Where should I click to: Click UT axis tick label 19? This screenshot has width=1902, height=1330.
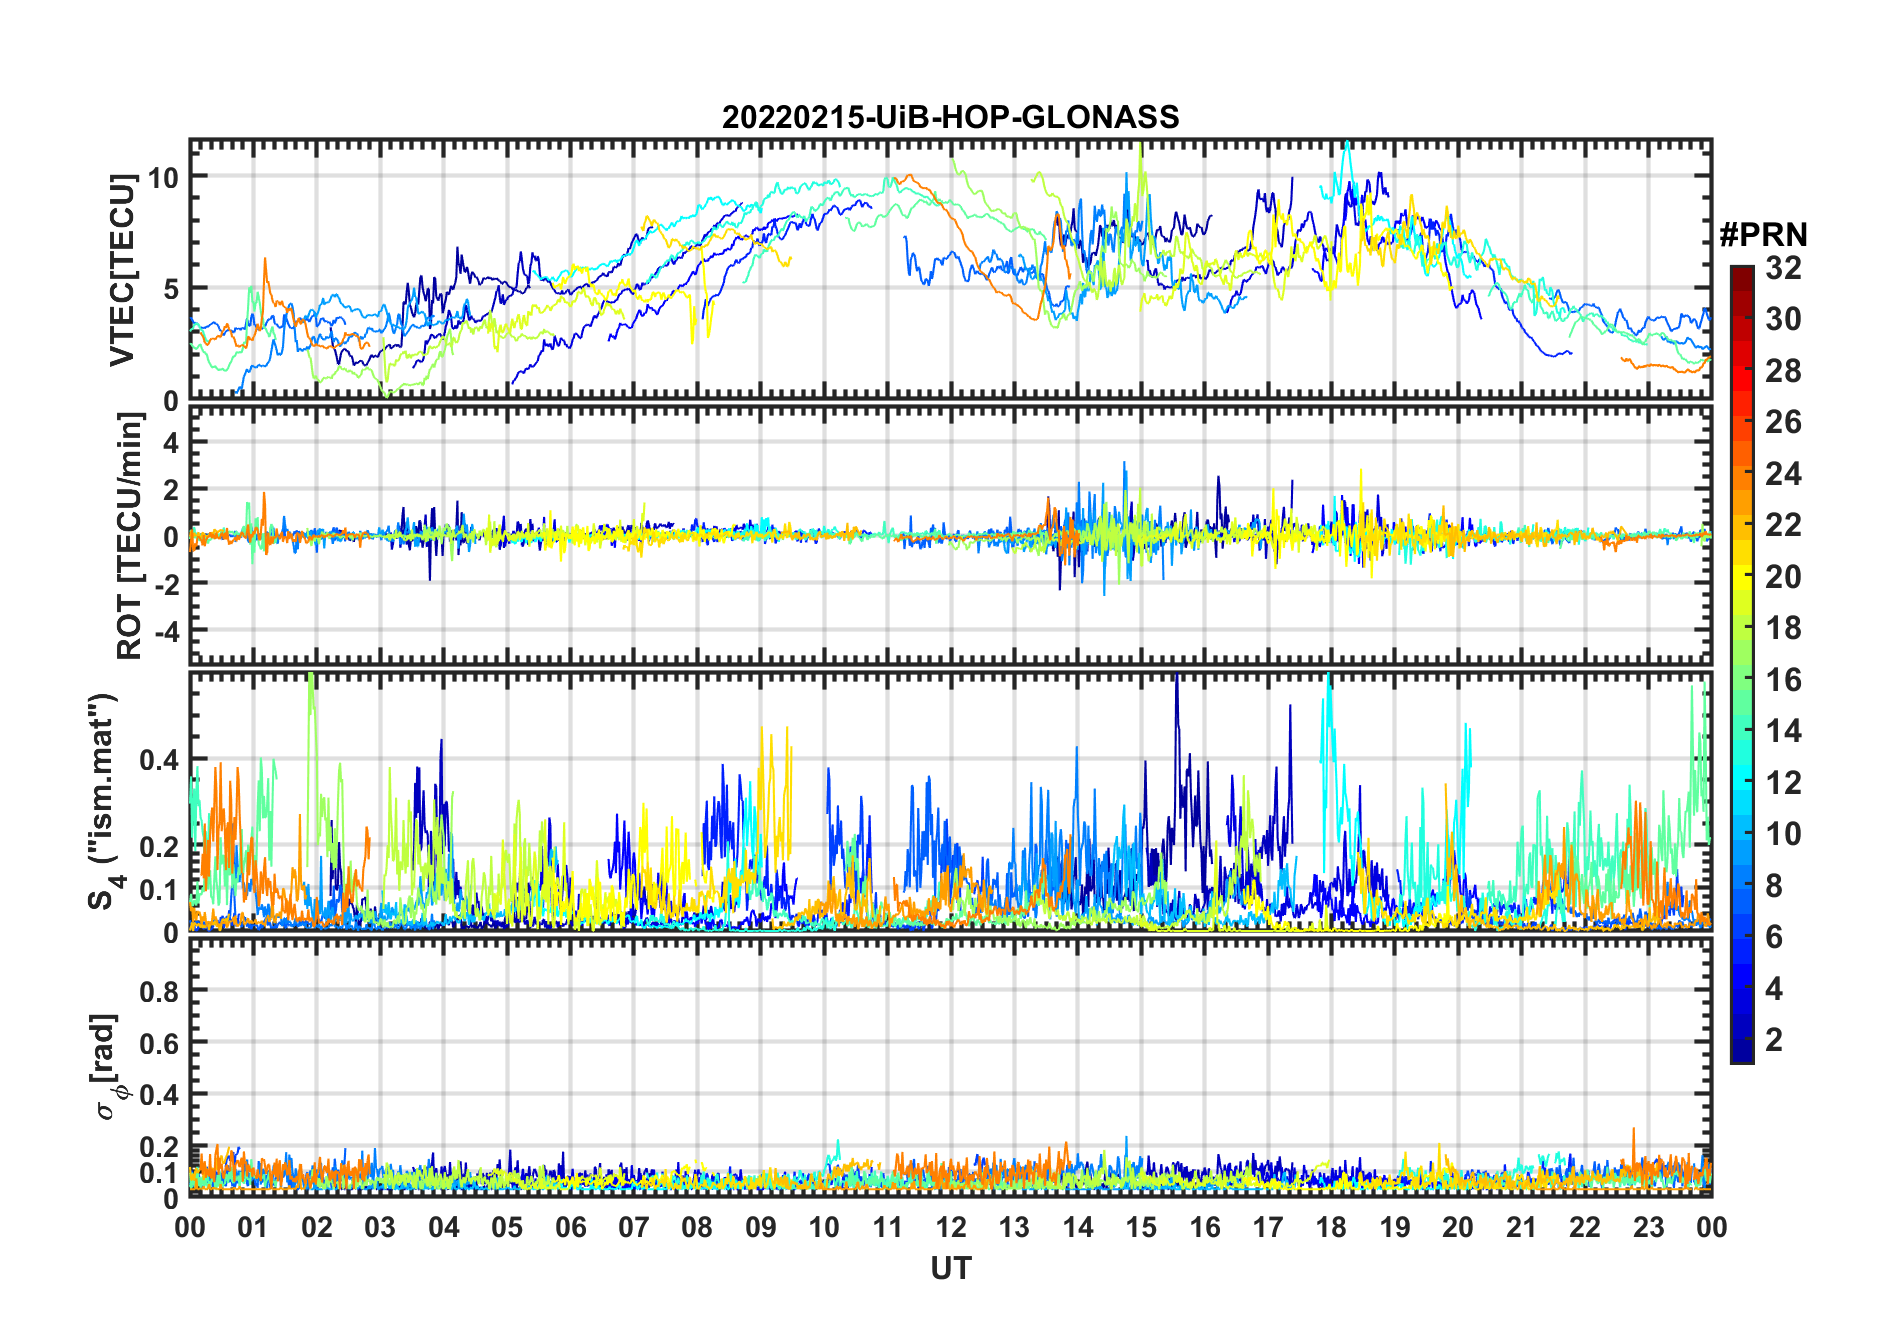click(x=1395, y=1227)
